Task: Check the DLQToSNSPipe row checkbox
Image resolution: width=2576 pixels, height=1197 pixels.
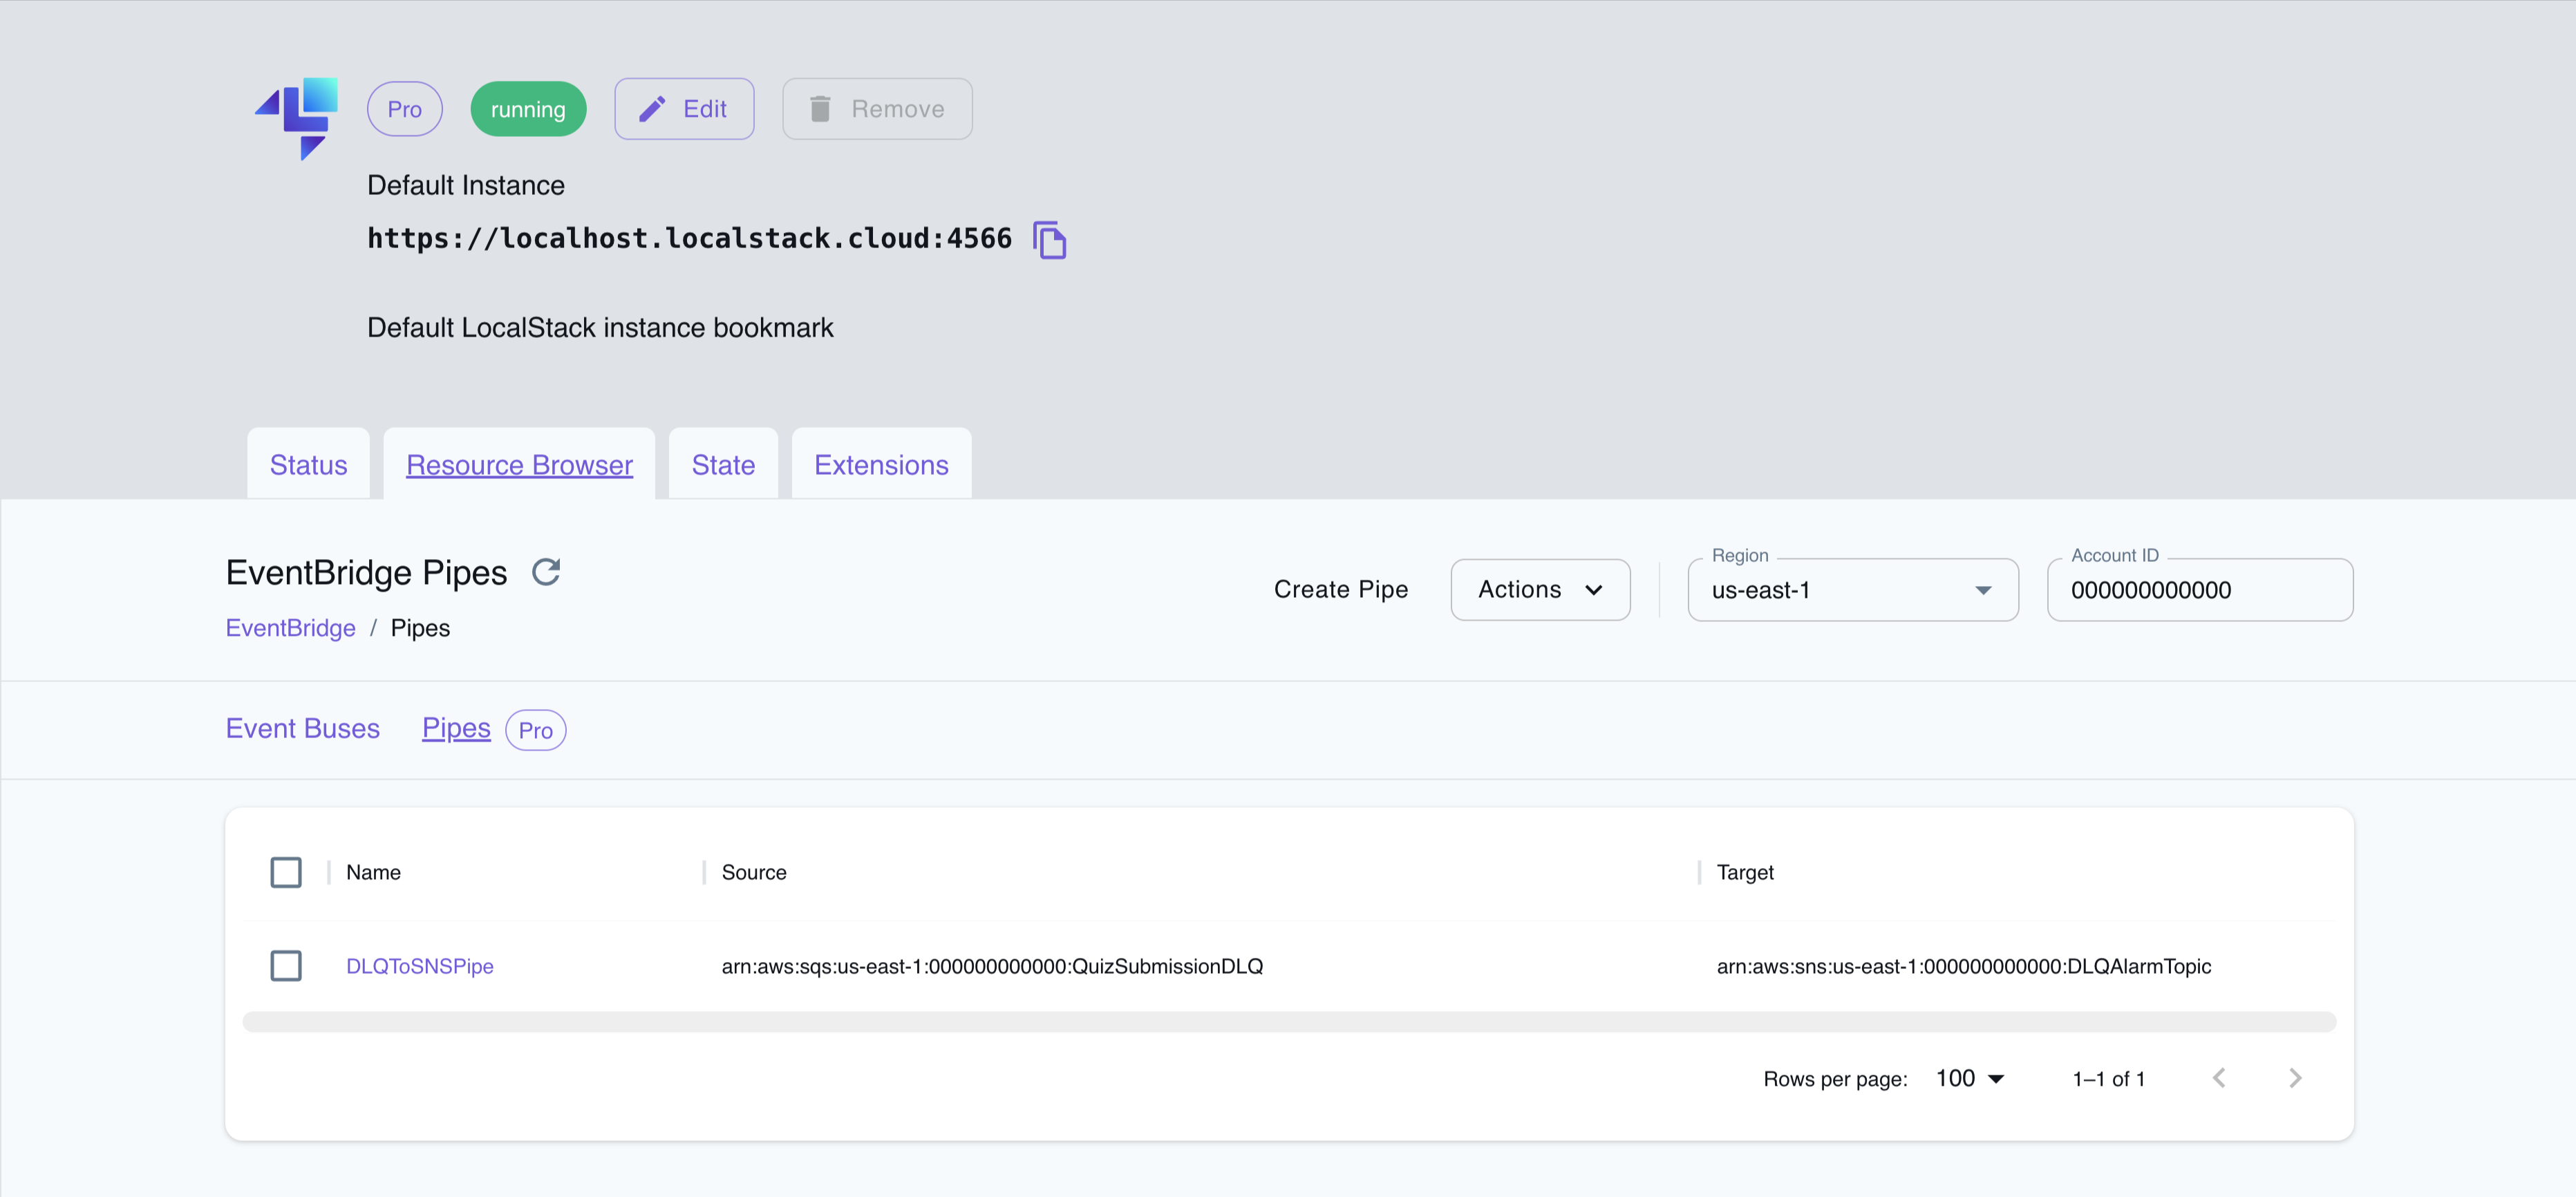Action: (286, 966)
